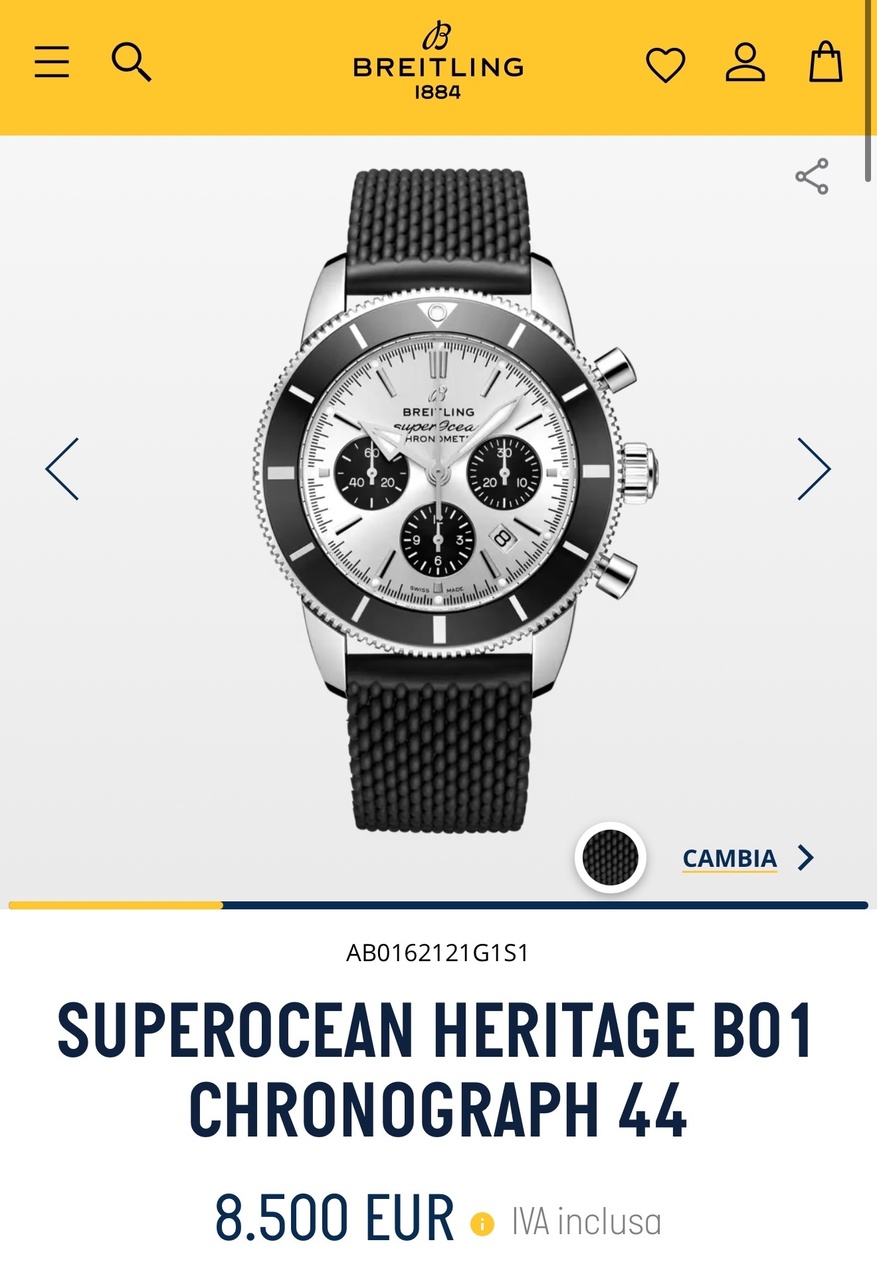Show next product image with right arrow
Screen dimensions: 877x1280
coord(814,469)
